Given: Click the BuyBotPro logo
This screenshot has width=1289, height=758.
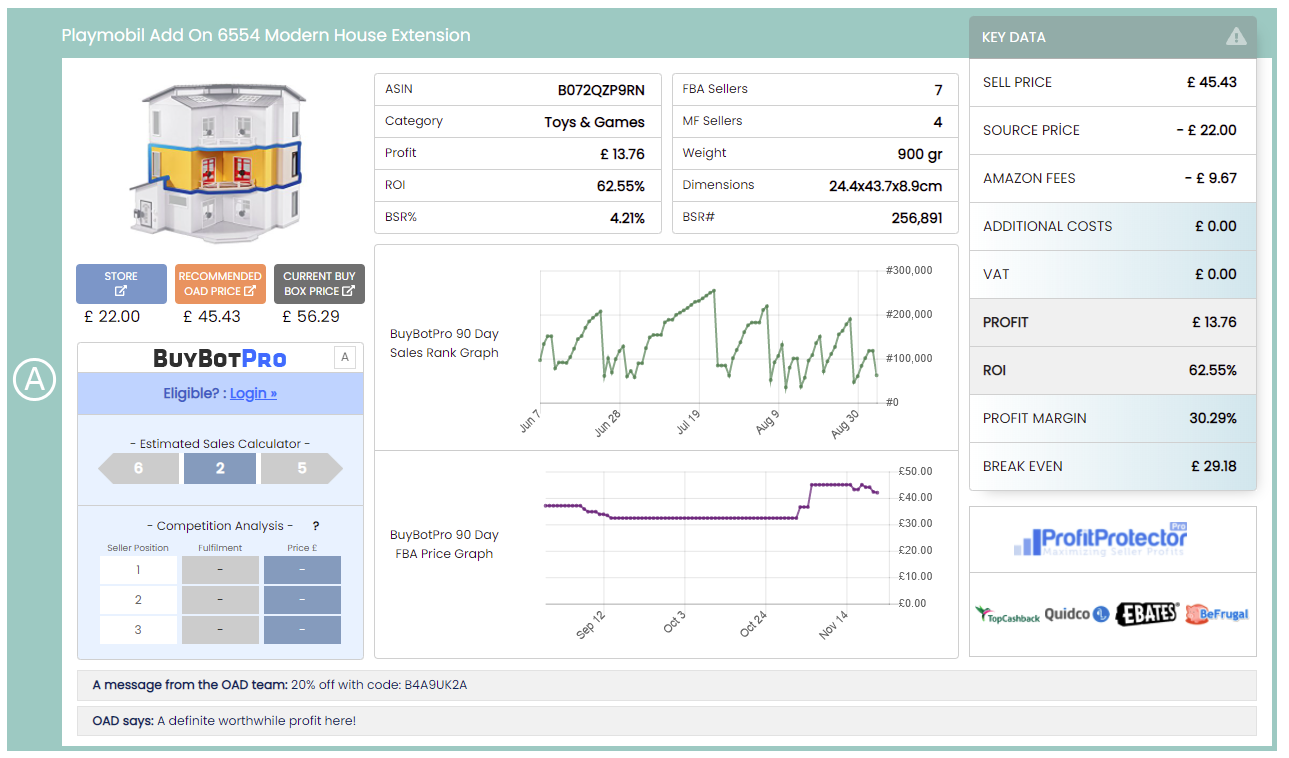Looking at the screenshot, I should click(220, 358).
